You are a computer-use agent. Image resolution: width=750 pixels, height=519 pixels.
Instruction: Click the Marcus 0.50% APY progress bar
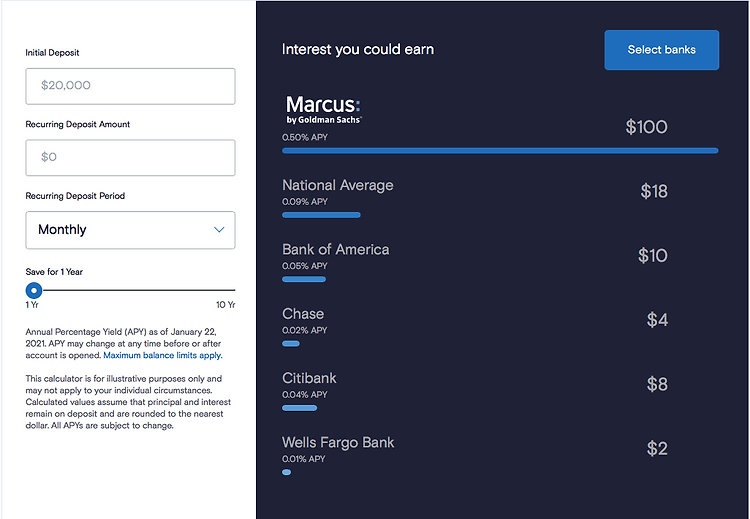point(500,151)
